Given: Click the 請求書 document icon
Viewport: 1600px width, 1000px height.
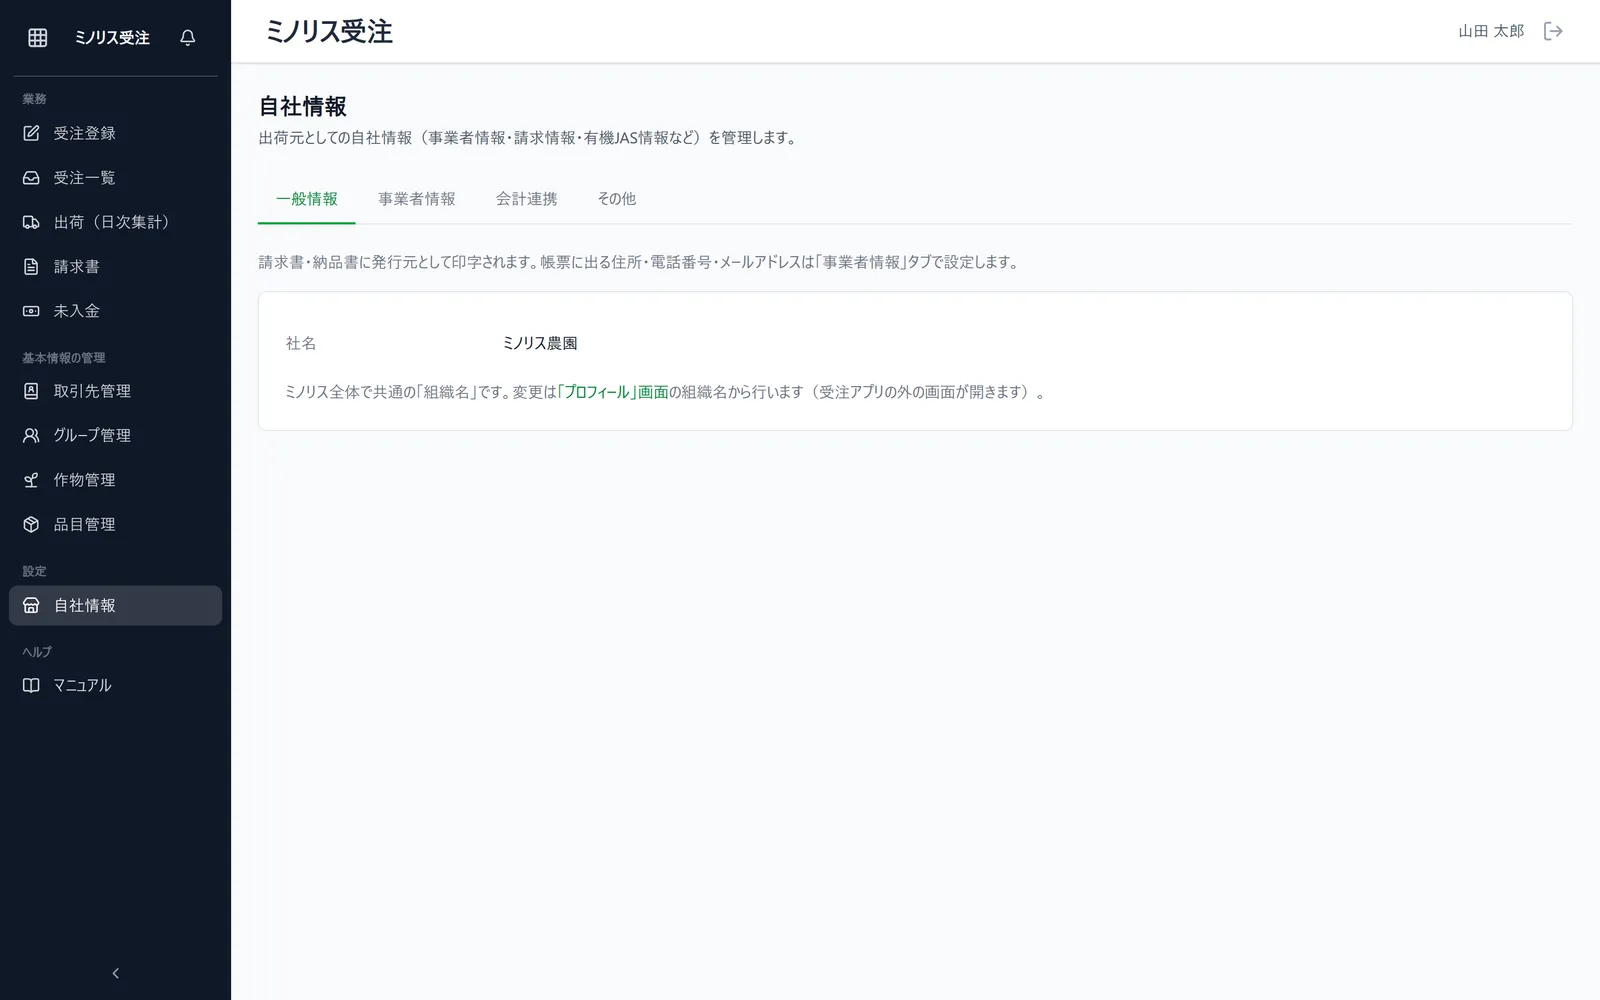Looking at the screenshot, I should coord(31,267).
